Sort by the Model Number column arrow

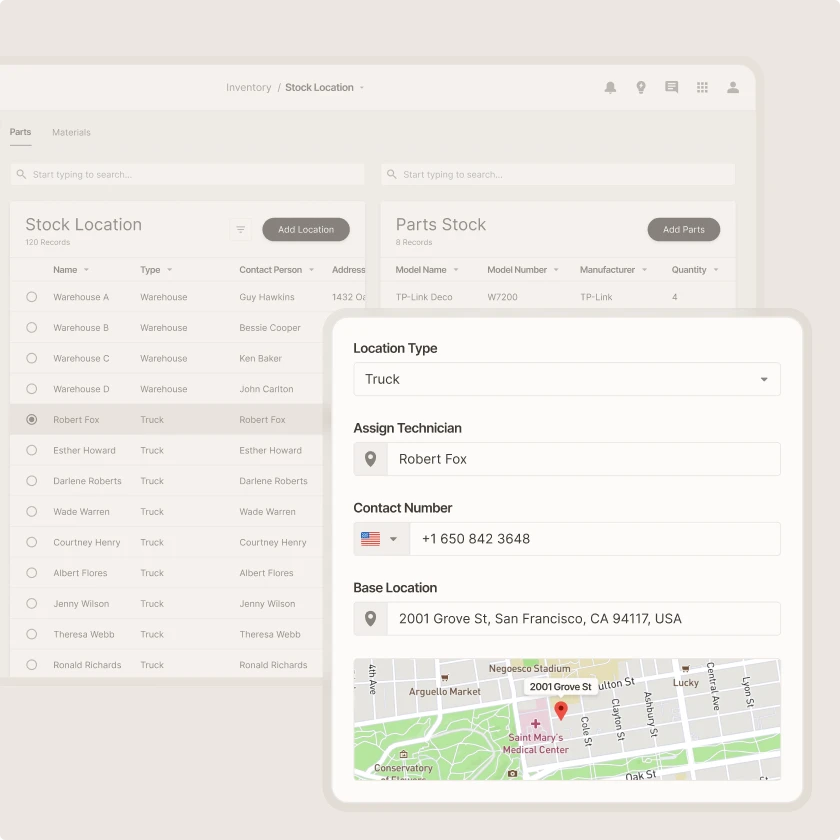pos(556,269)
